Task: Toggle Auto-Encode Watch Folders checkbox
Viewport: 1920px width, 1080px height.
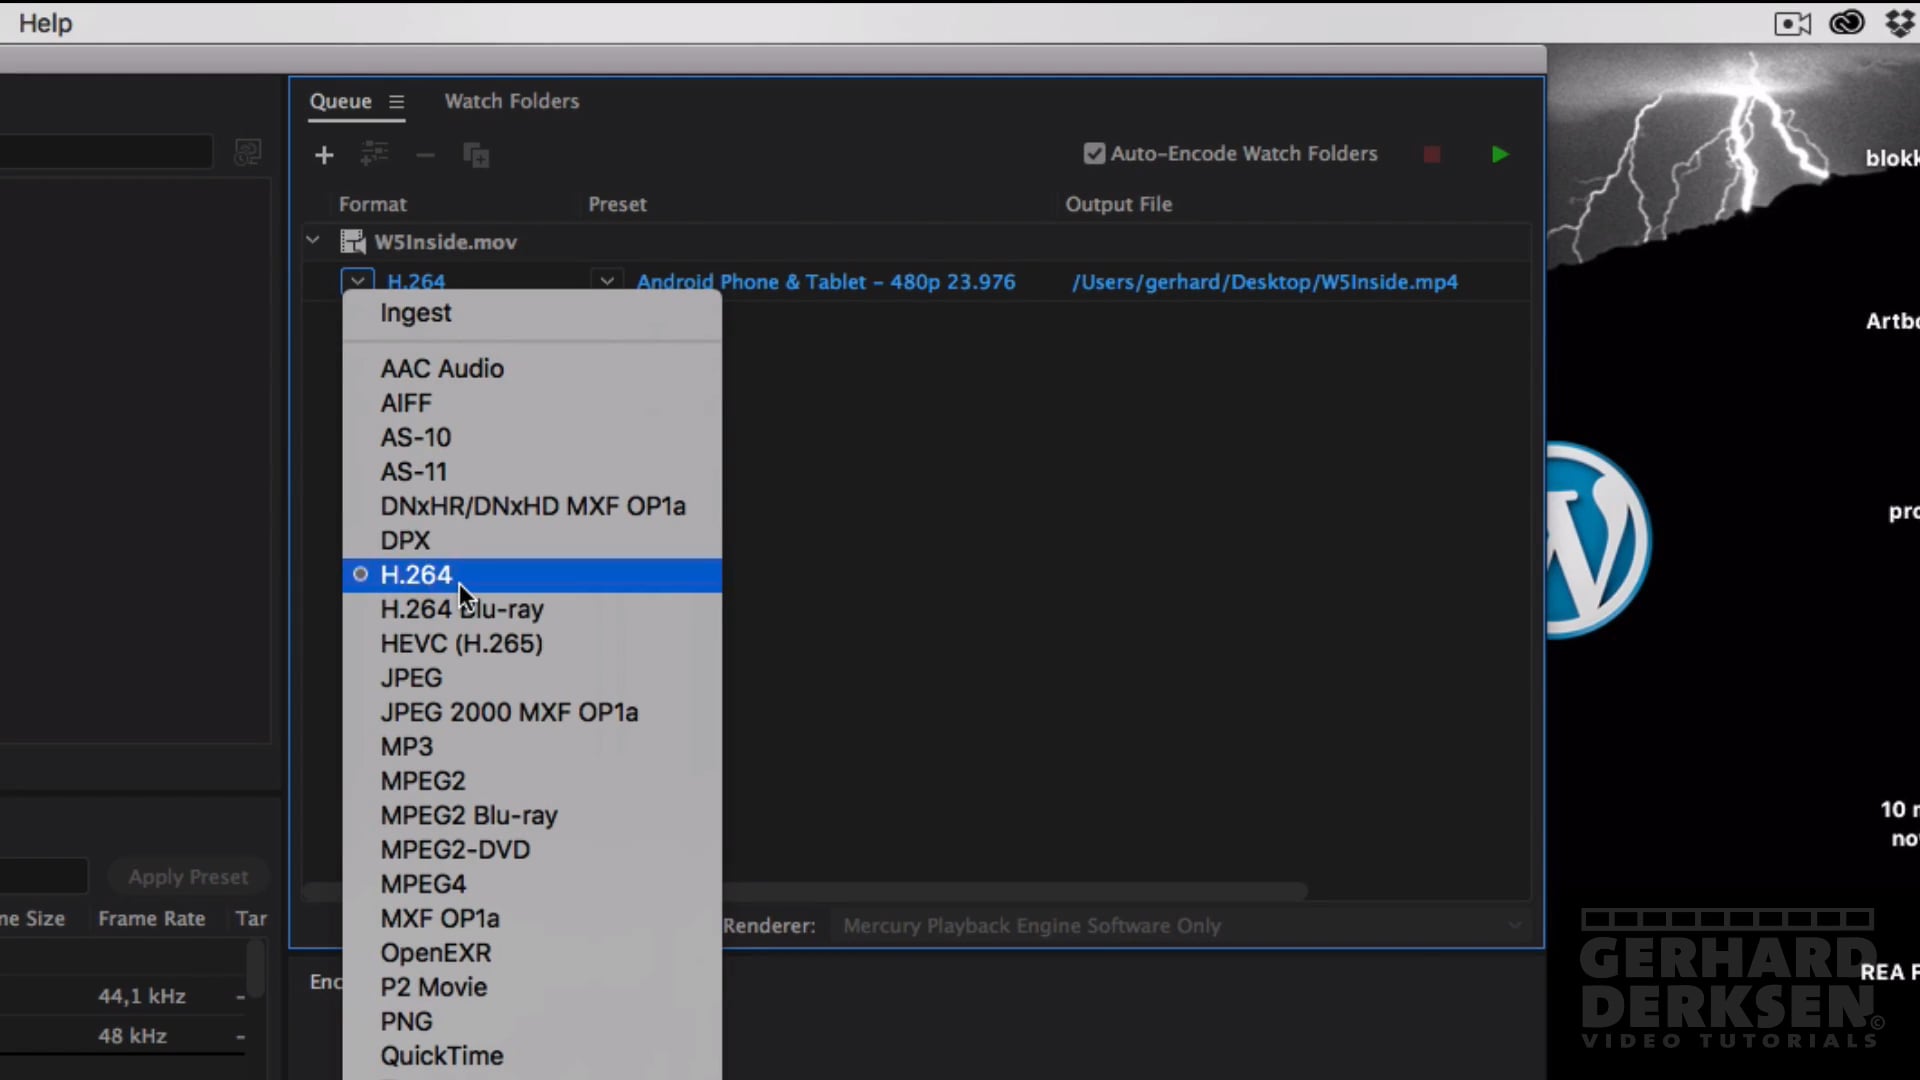Action: [x=1094, y=154]
